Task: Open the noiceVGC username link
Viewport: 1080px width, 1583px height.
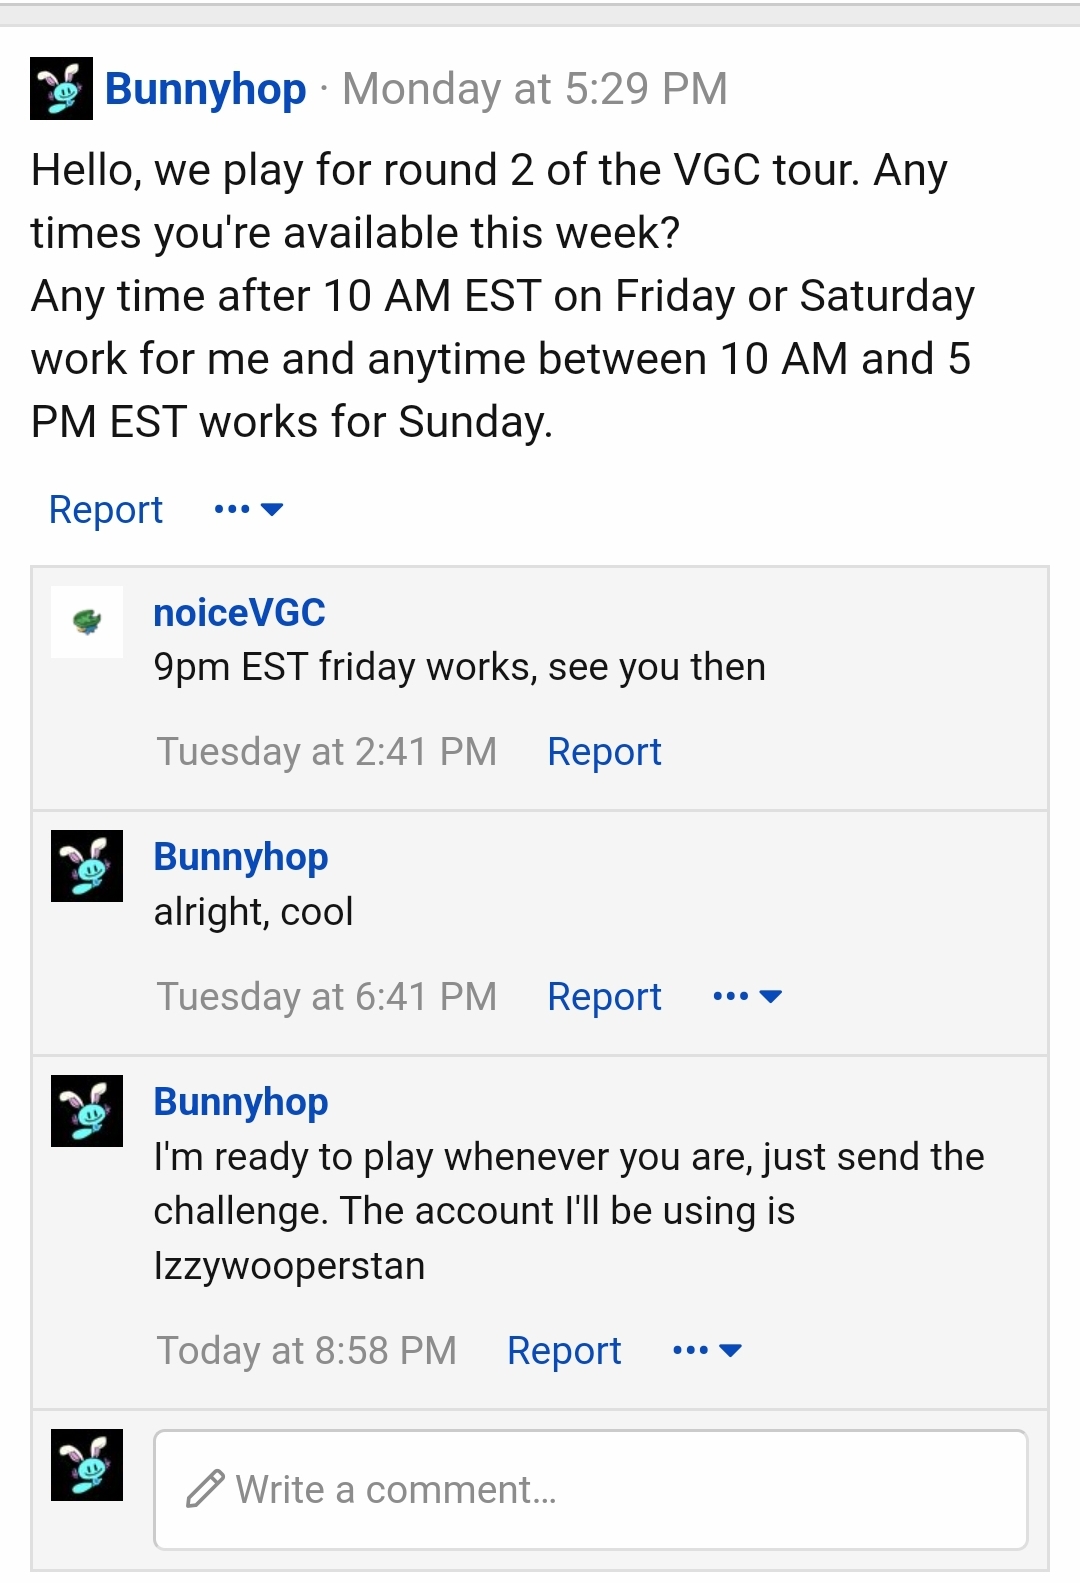Action: click(x=239, y=613)
